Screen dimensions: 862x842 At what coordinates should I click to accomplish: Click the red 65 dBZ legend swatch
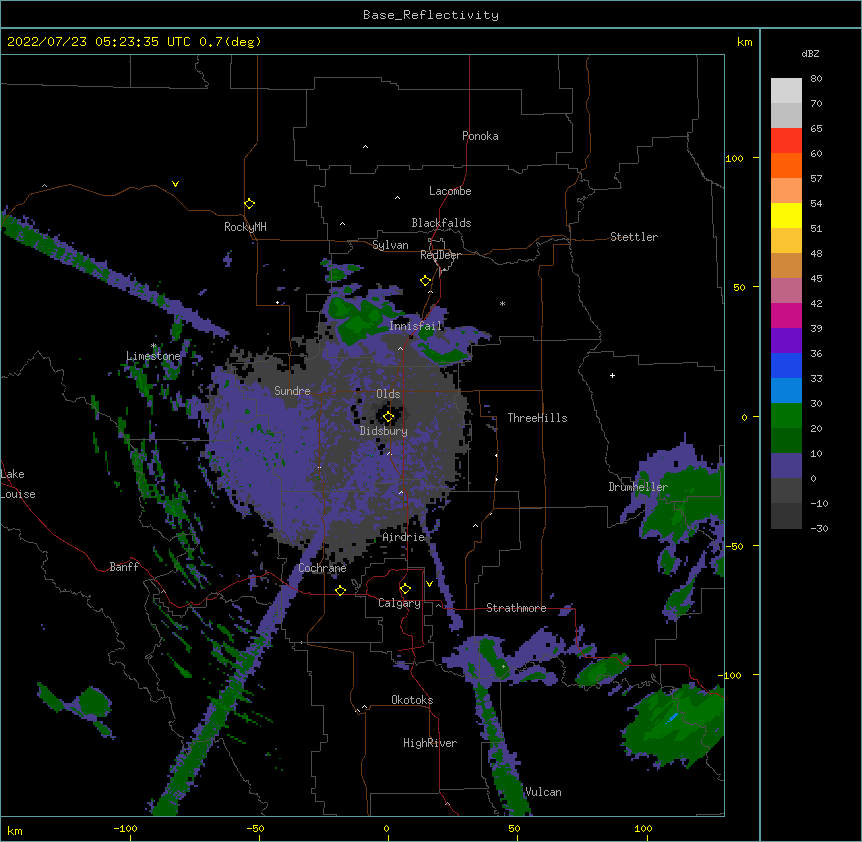pos(786,141)
